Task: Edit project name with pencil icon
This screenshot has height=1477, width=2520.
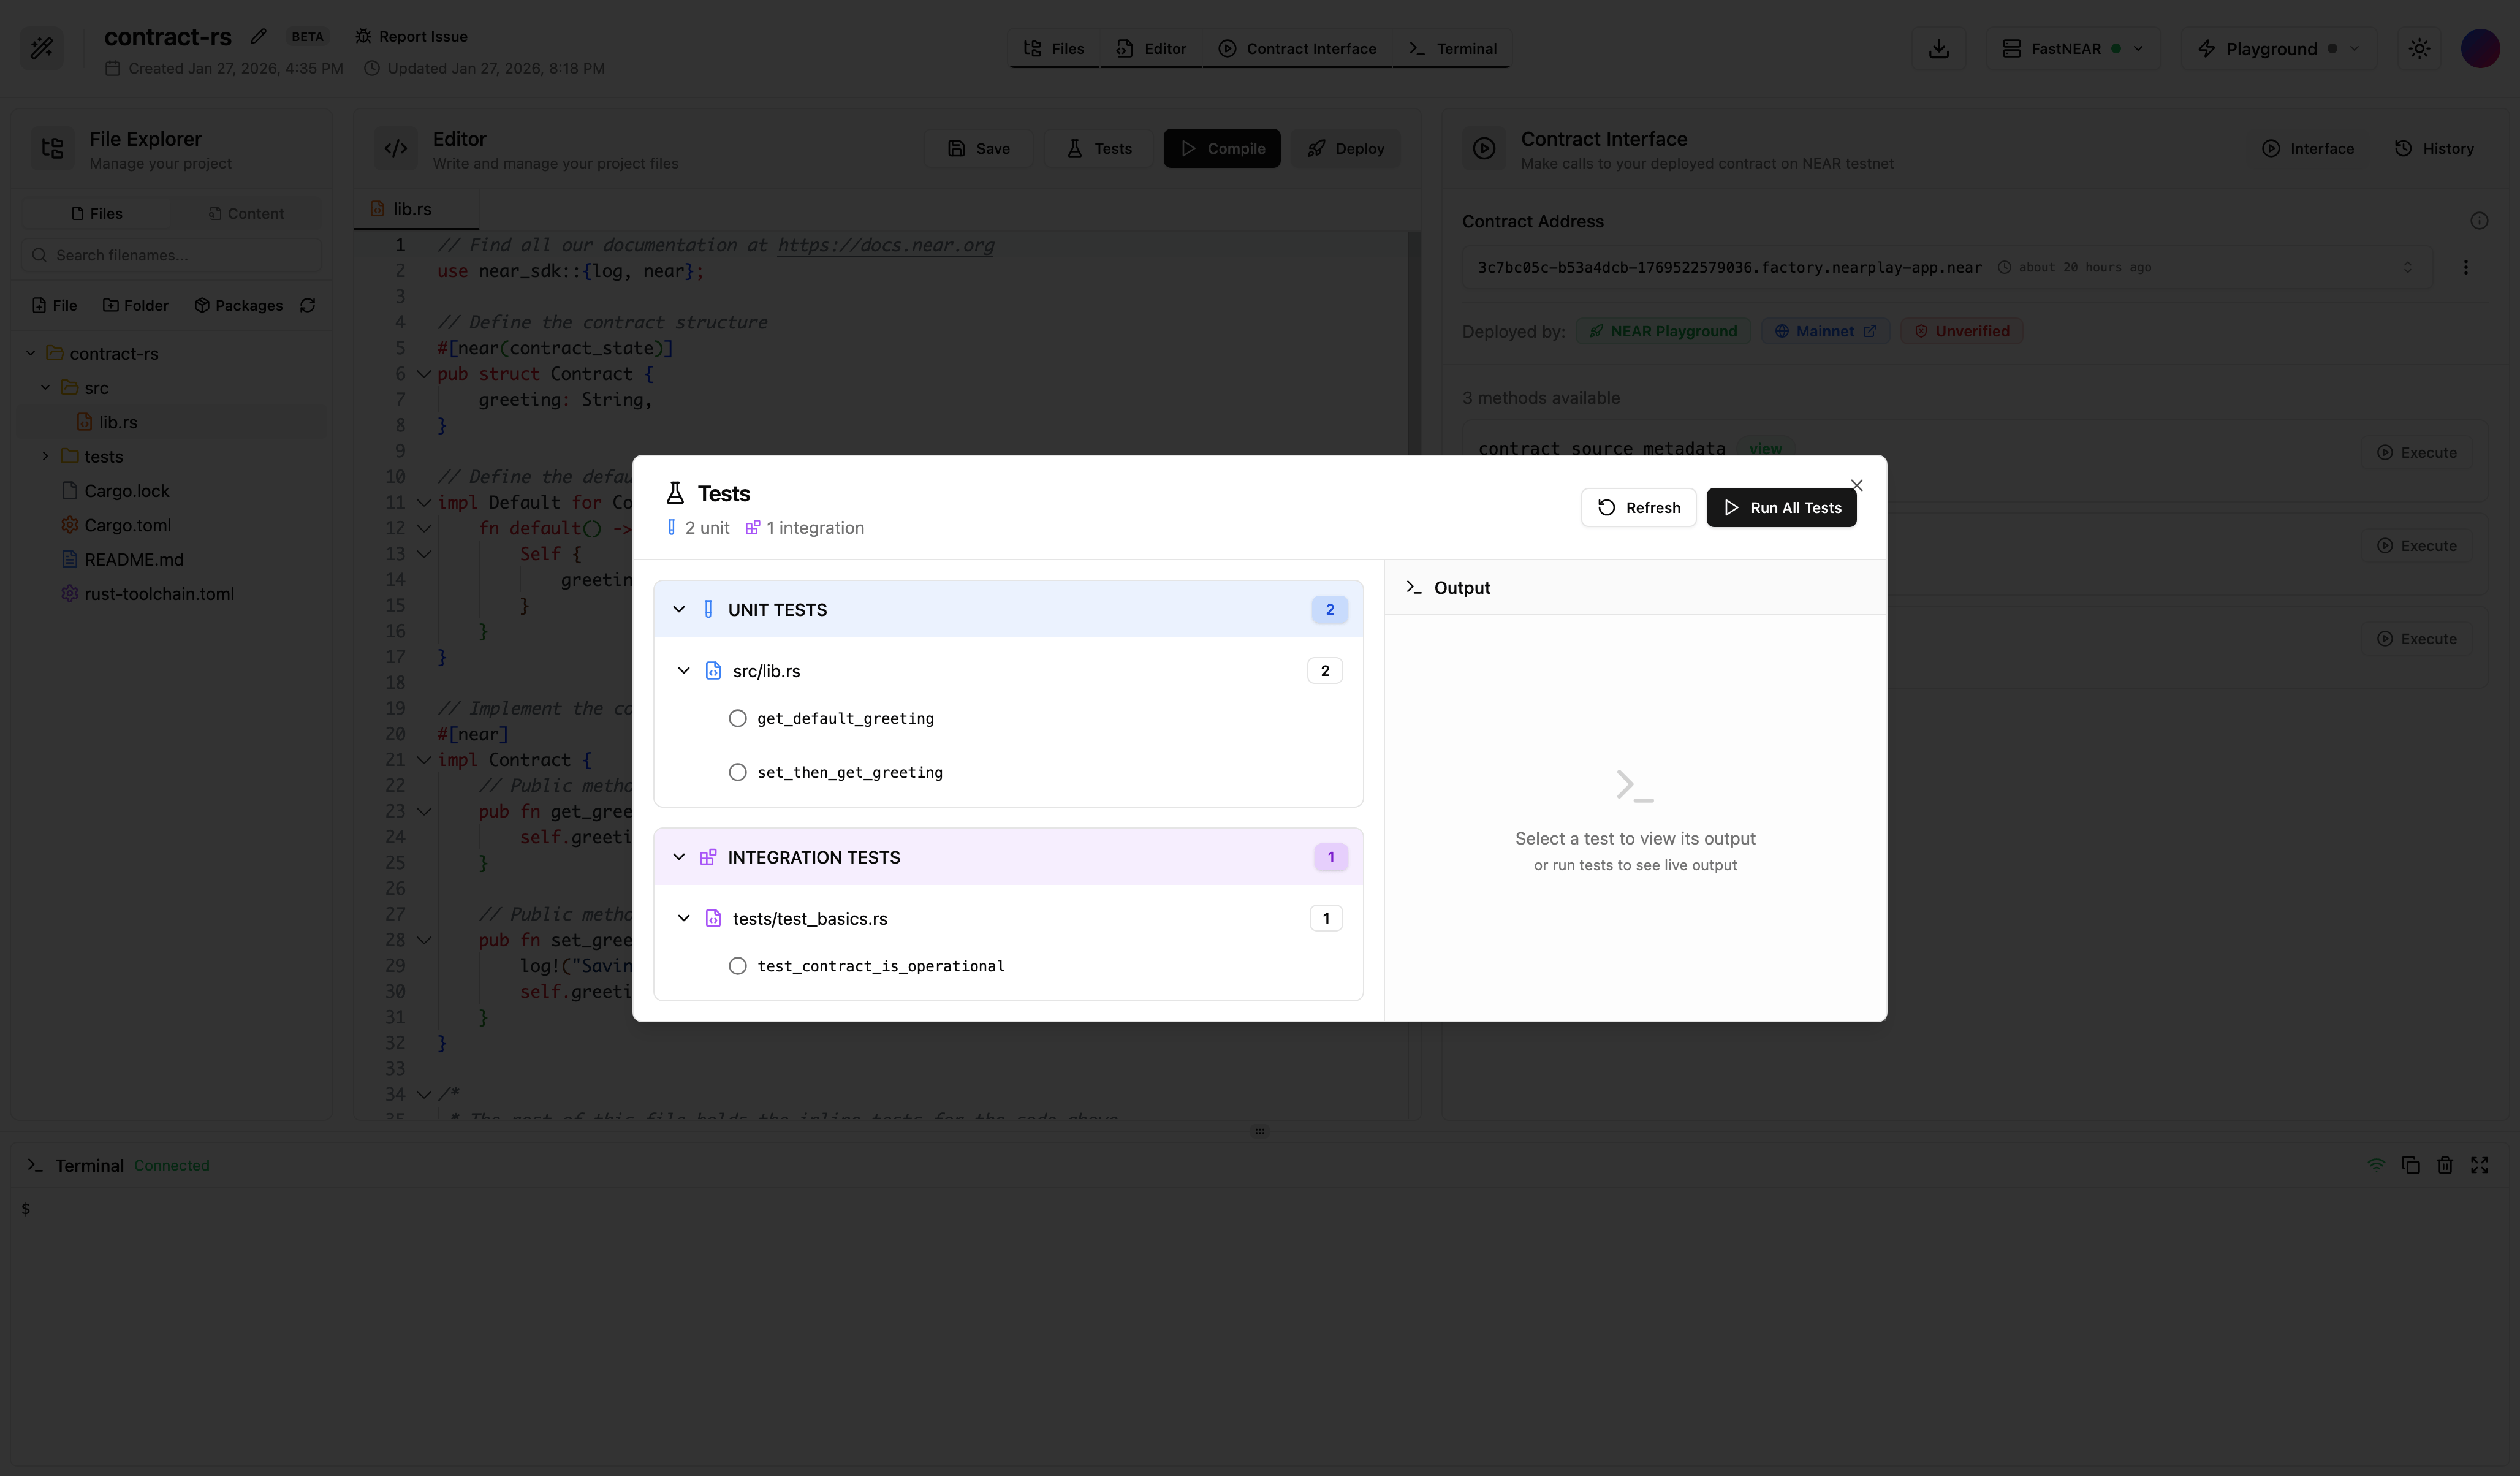Action: click(x=258, y=36)
